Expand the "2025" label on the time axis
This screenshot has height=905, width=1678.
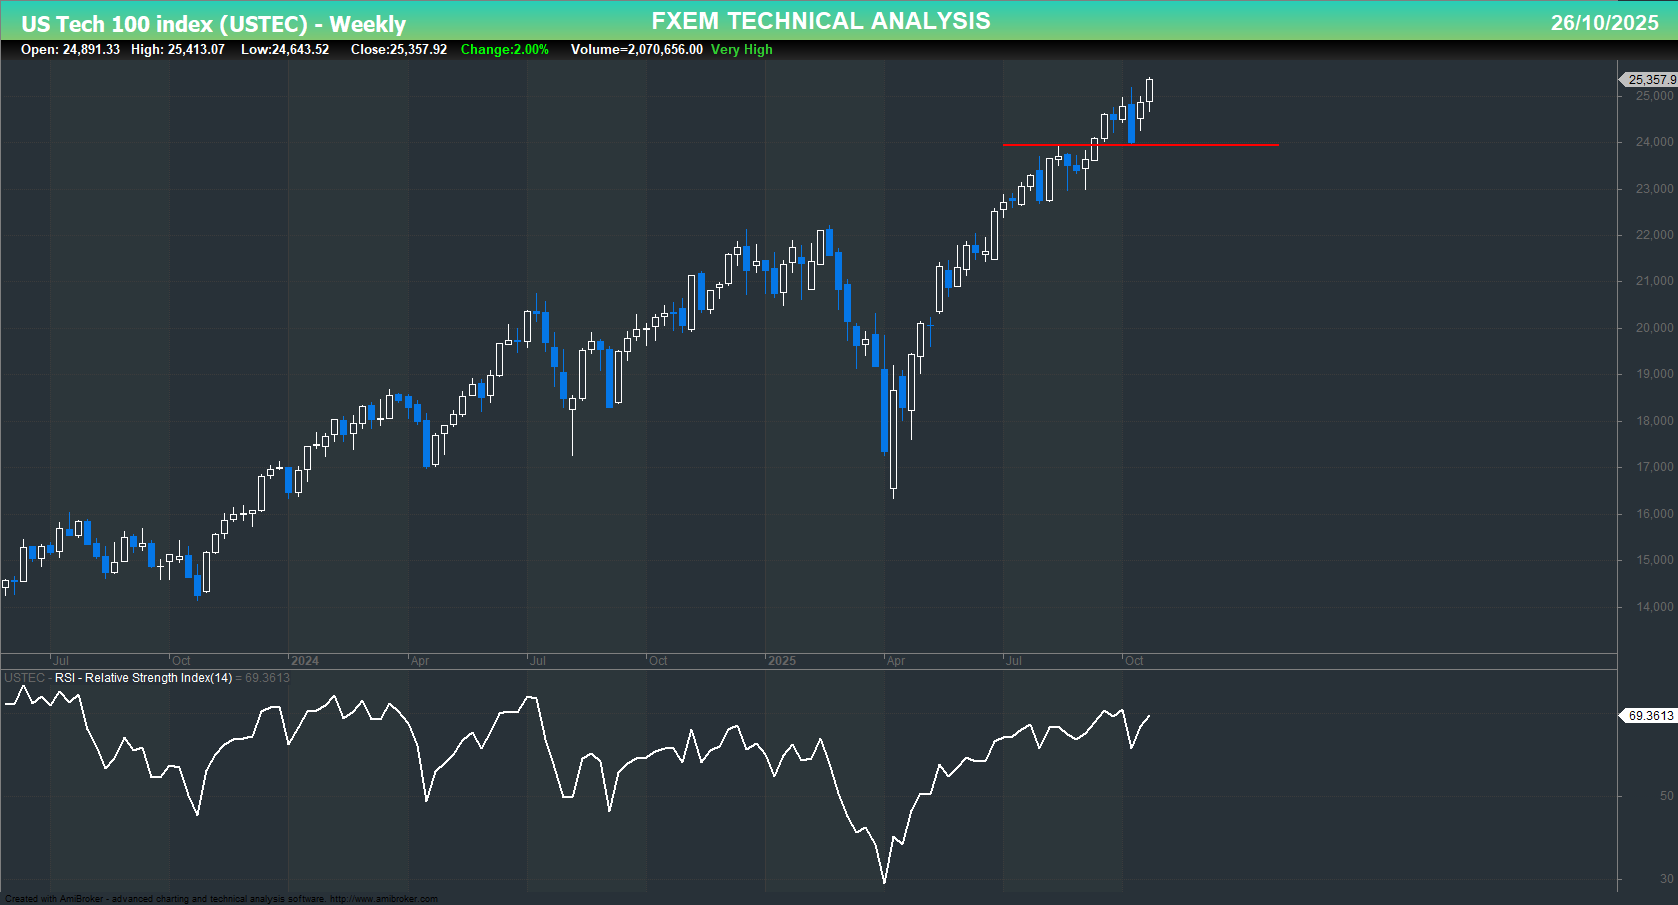tap(782, 661)
